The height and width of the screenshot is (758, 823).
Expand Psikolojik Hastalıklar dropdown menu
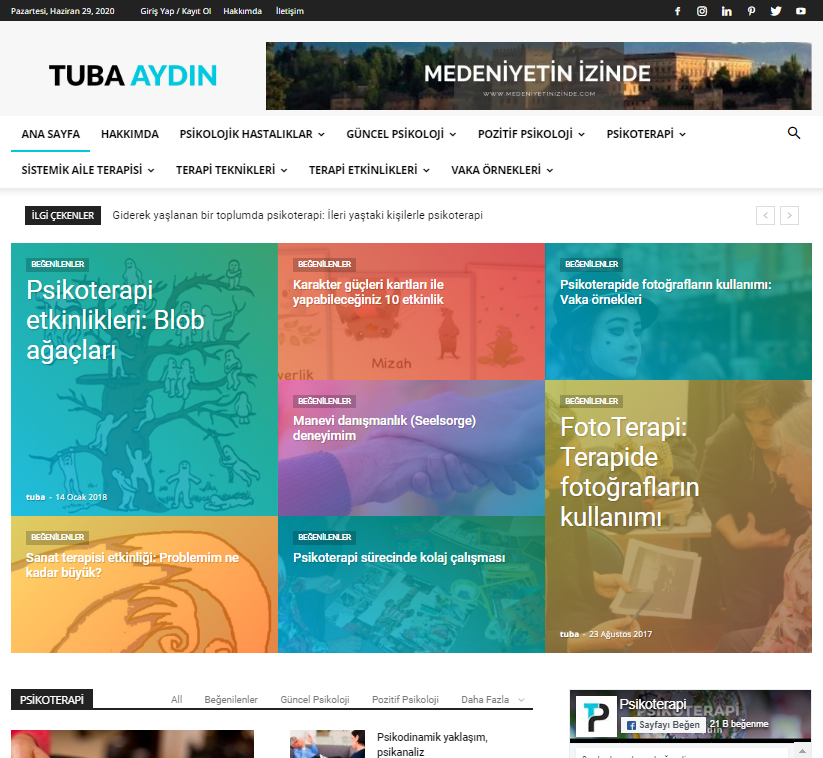pos(252,134)
